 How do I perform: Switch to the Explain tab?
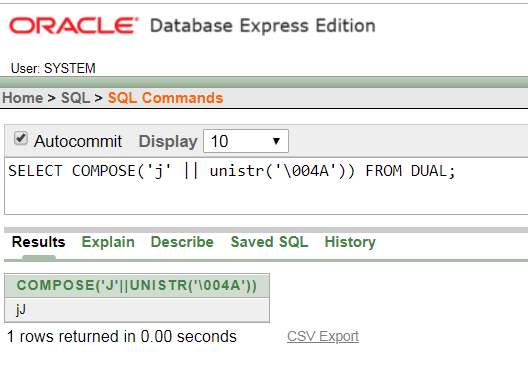click(x=108, y=242)
